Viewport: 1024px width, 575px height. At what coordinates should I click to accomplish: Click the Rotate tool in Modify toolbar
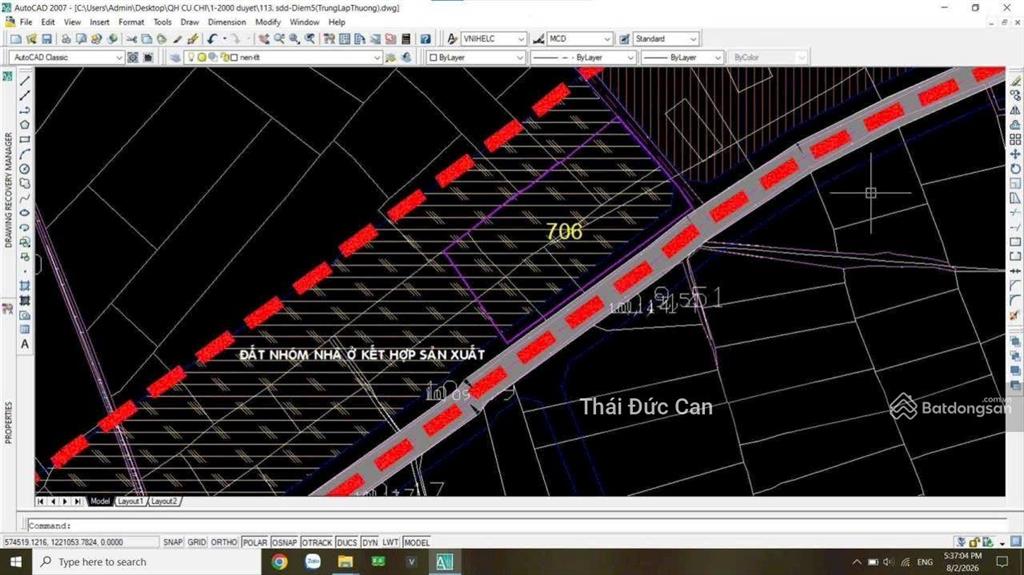(x=1015, y=169)
